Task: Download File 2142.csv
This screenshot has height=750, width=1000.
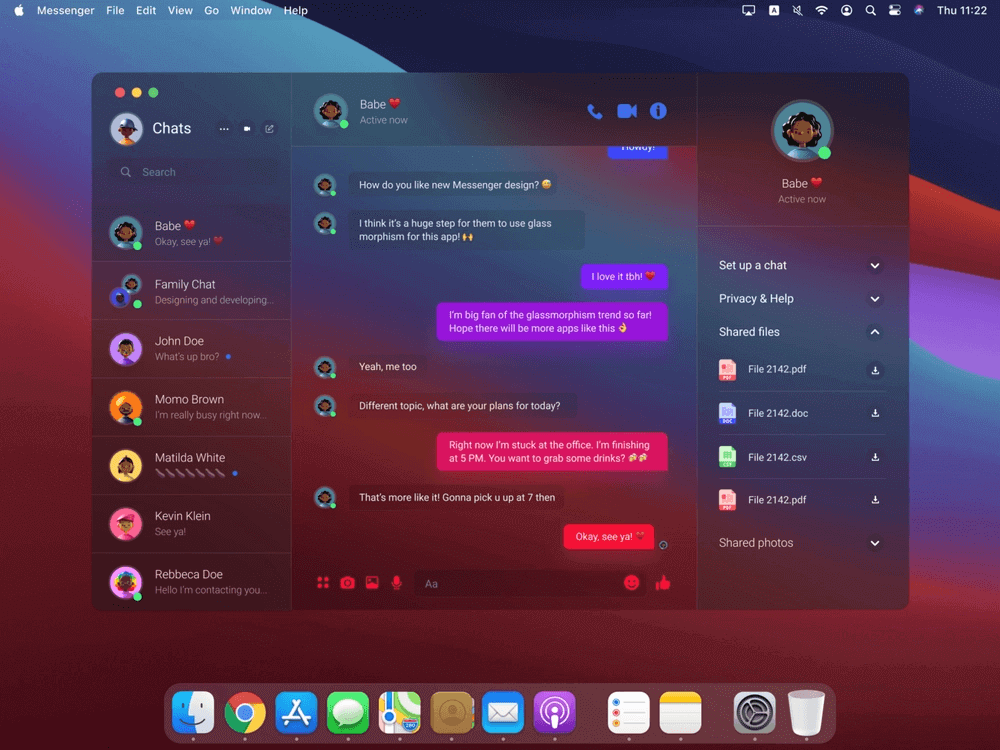Action: (x=875, y=456)
